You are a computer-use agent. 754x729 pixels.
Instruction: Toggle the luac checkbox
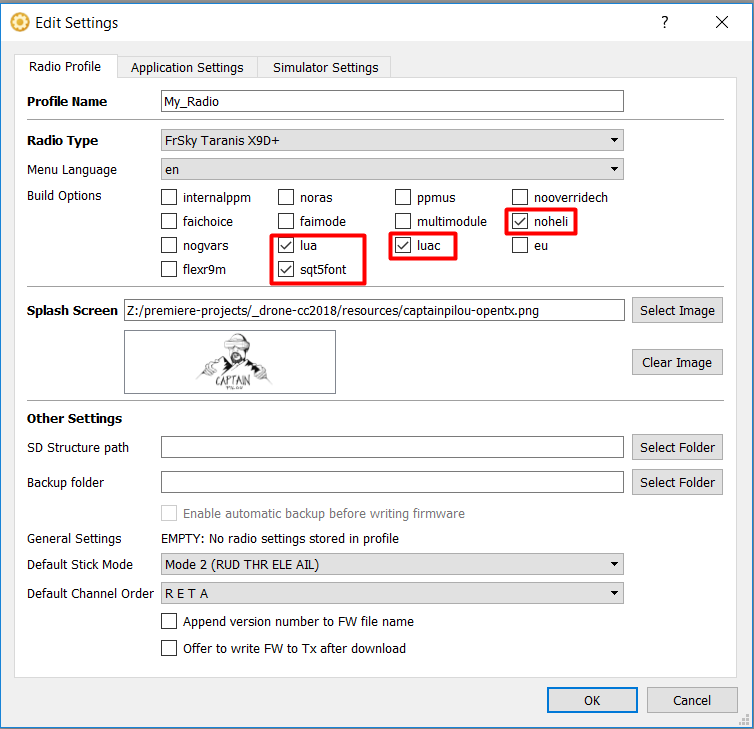pos(403,245)
